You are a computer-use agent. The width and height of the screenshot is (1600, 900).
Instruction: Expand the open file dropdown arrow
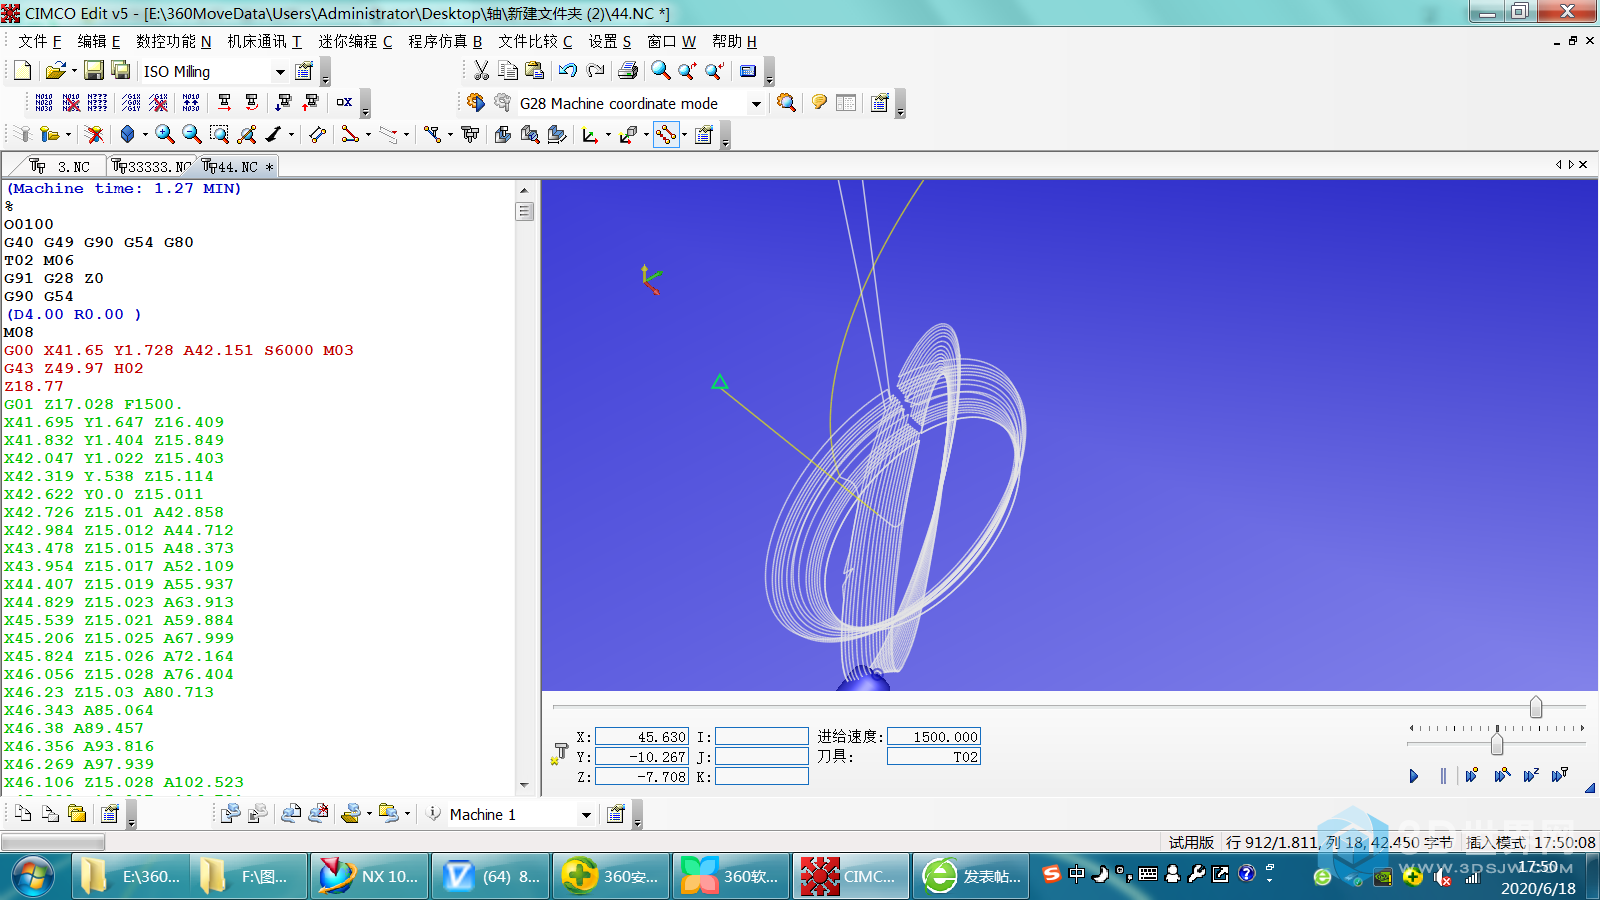[74, 72]
